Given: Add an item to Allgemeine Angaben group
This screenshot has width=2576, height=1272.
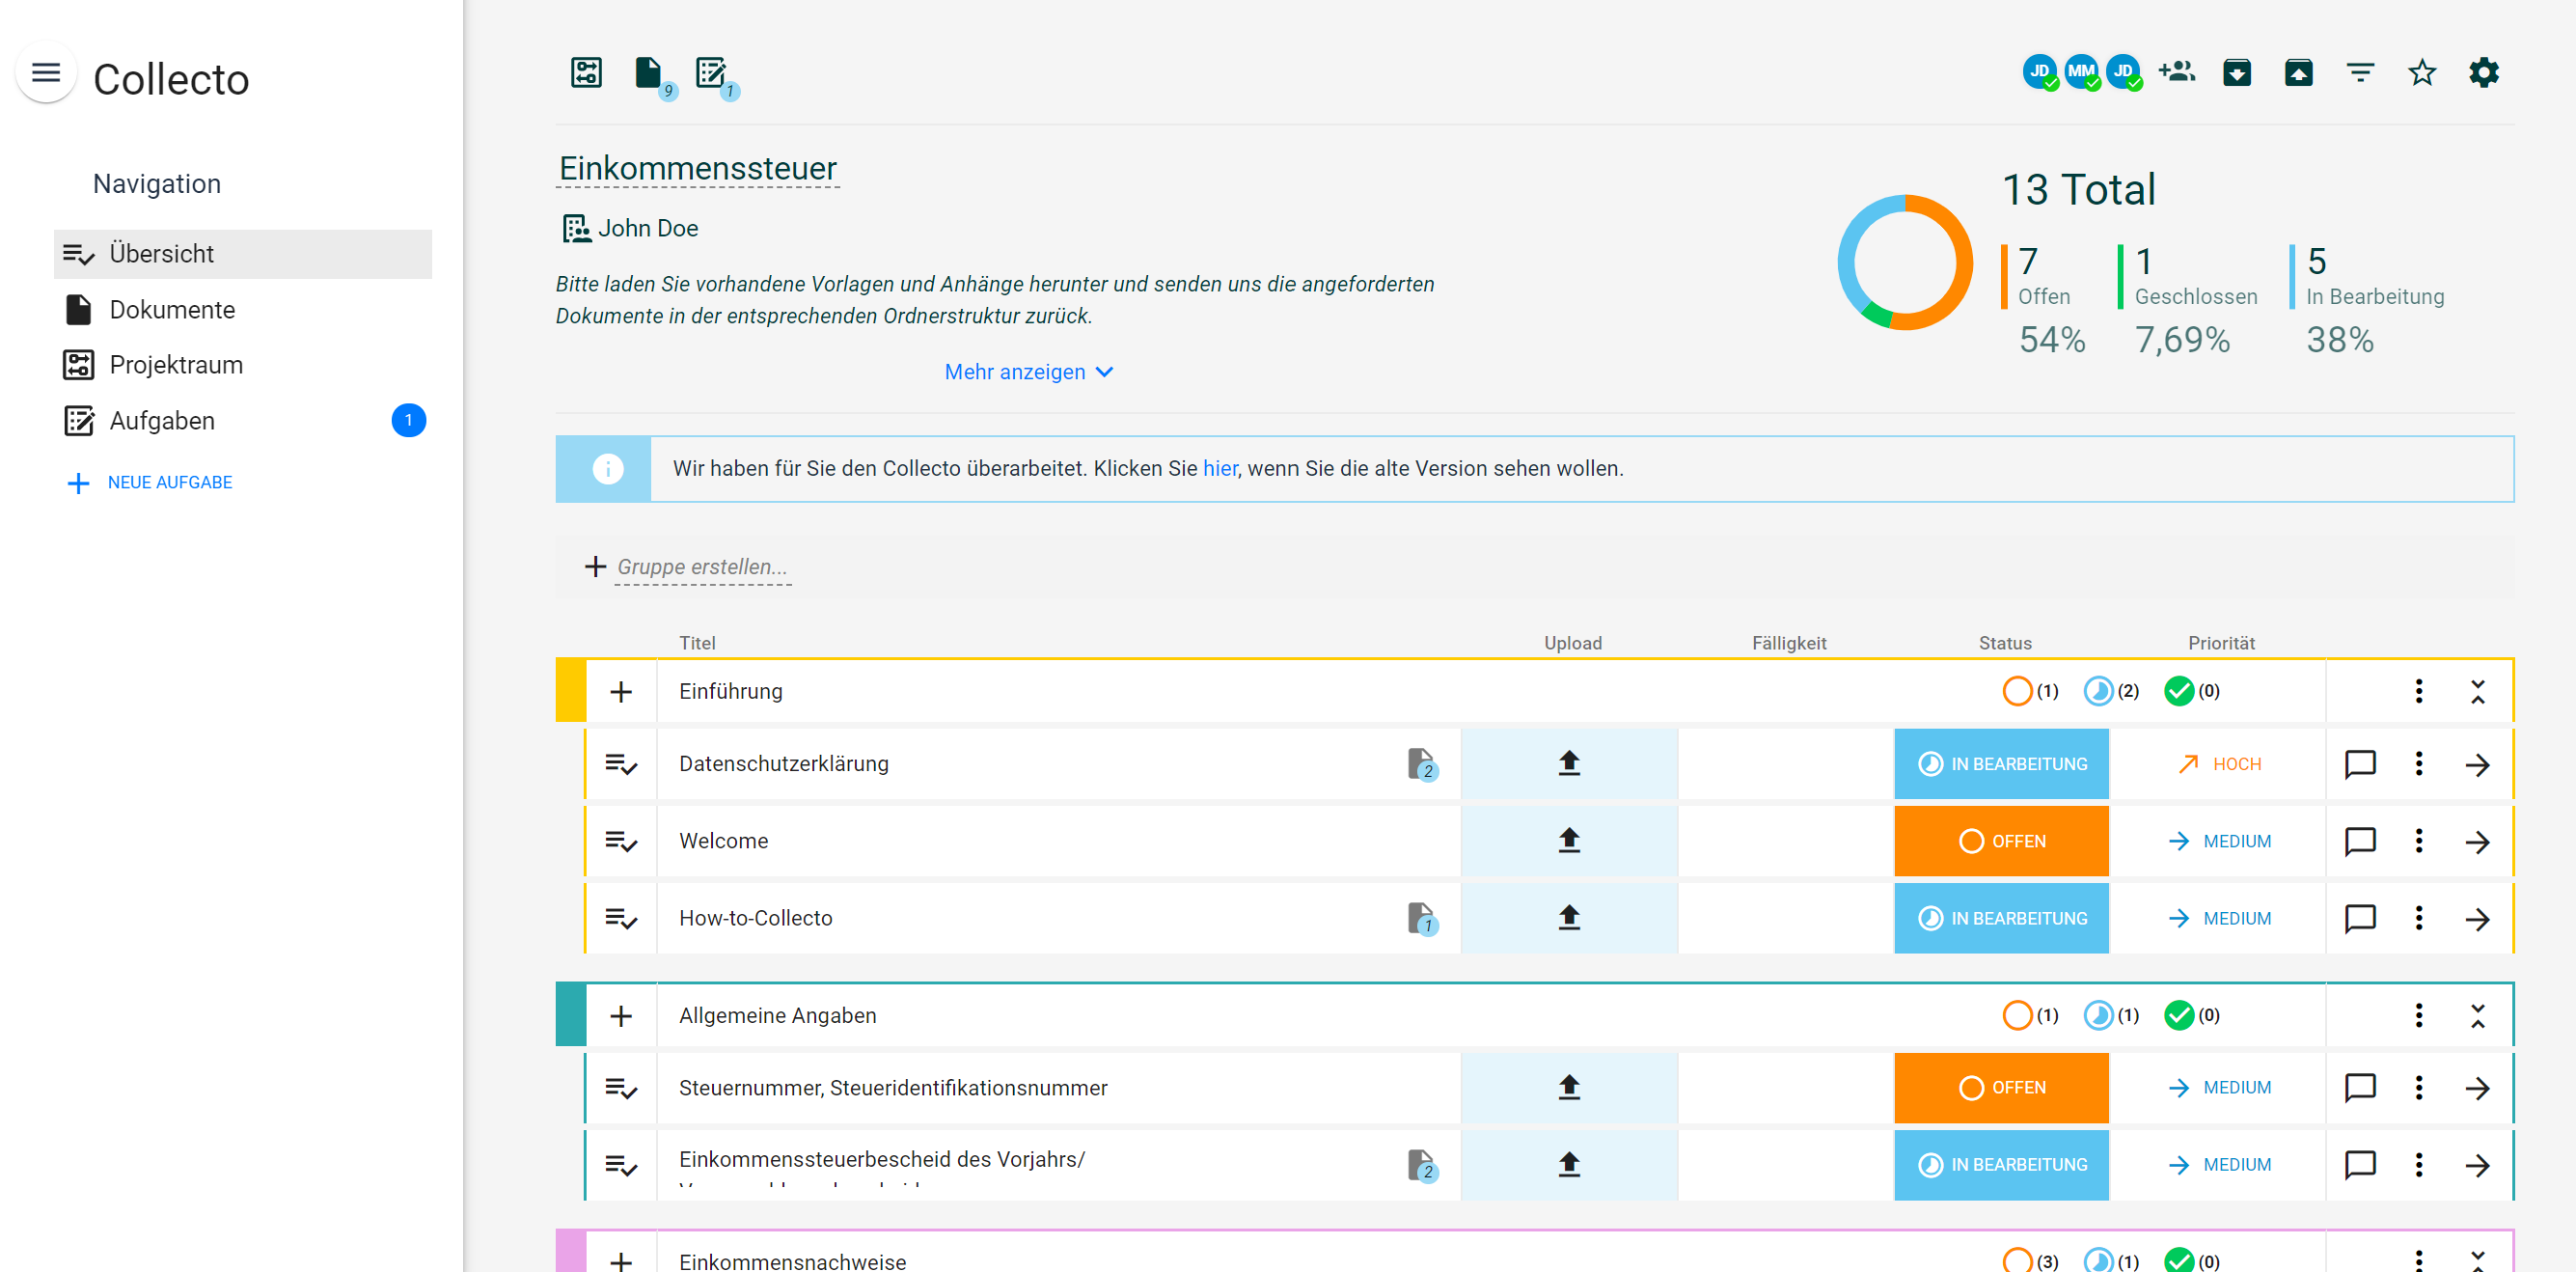Looking at the screenshot, I should (621, 1016).
